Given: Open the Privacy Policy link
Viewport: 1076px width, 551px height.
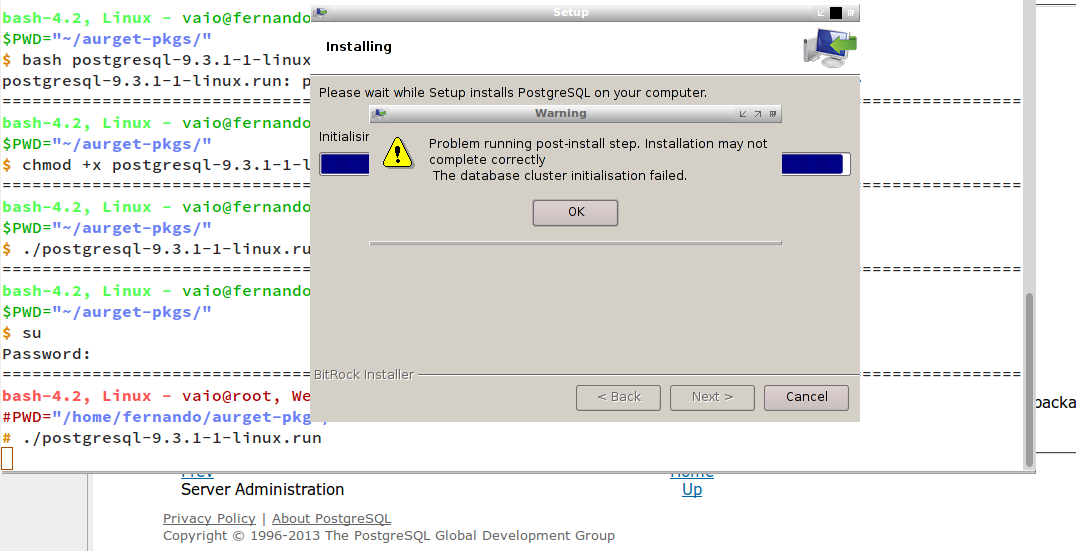Looking at the screenshot, I should click(x=209, y=519).
